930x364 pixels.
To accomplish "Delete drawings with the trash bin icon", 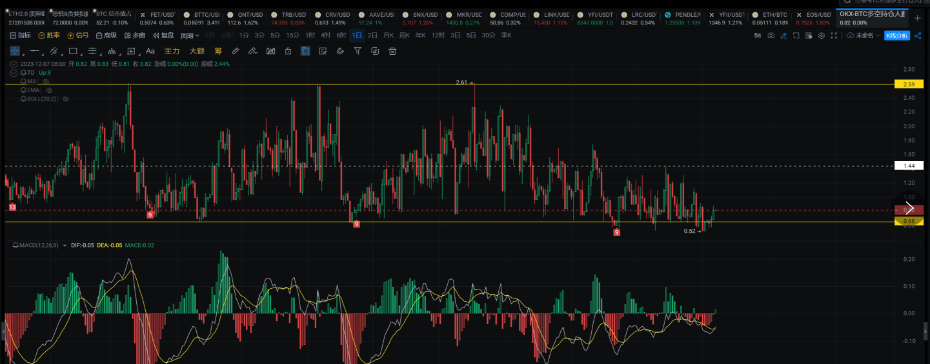I will [392, 51].
